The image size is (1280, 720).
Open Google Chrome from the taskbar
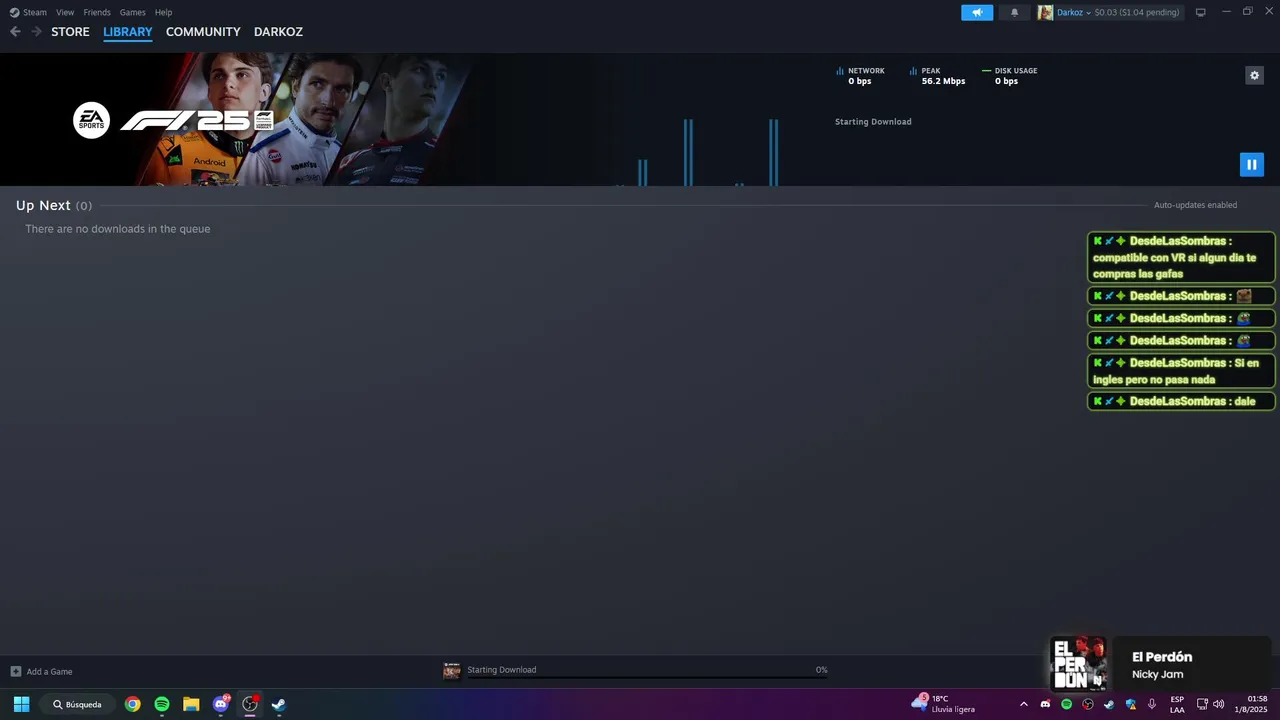click(x=133, y=704)
